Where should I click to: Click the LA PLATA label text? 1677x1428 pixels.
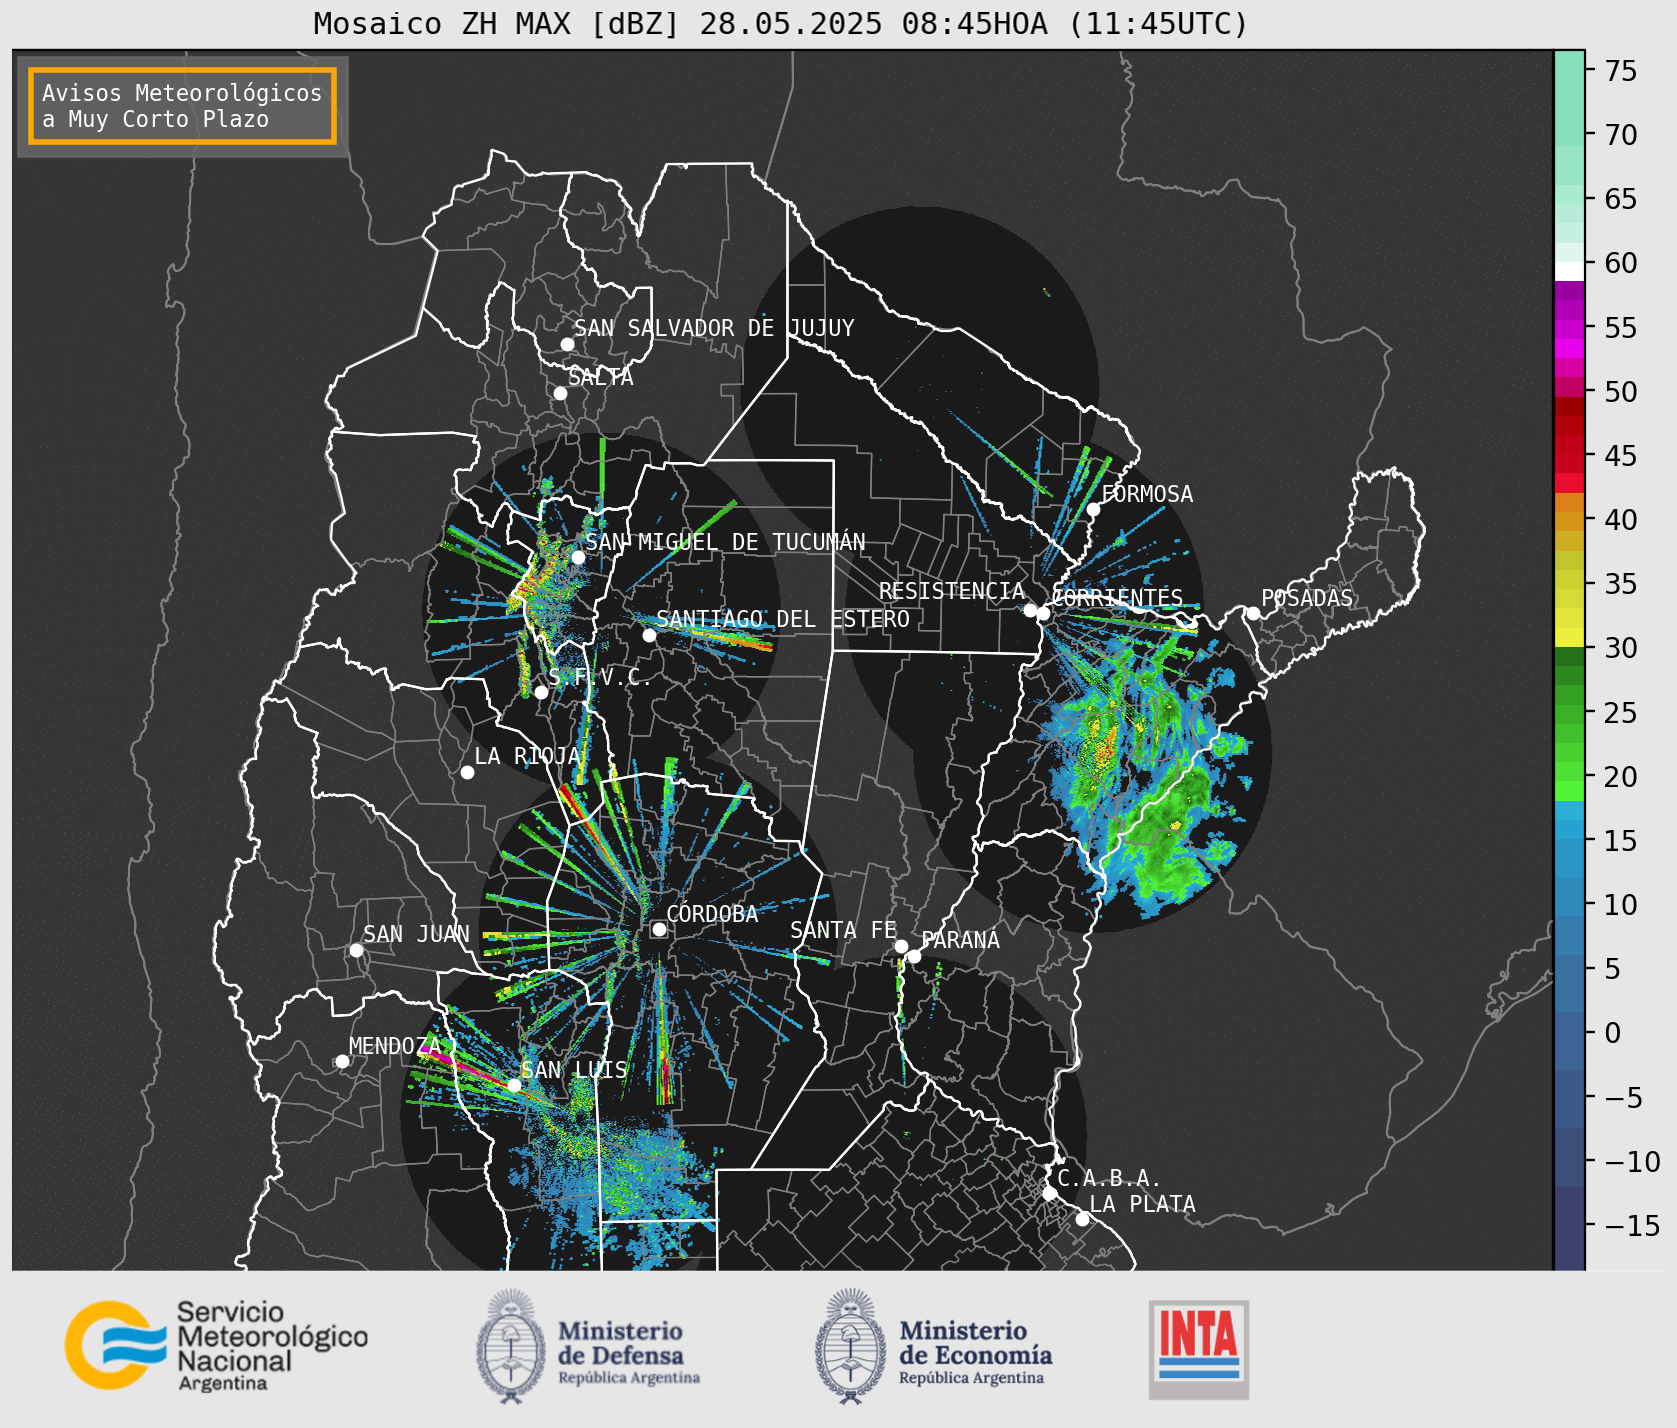[x=1142, y=1204]
